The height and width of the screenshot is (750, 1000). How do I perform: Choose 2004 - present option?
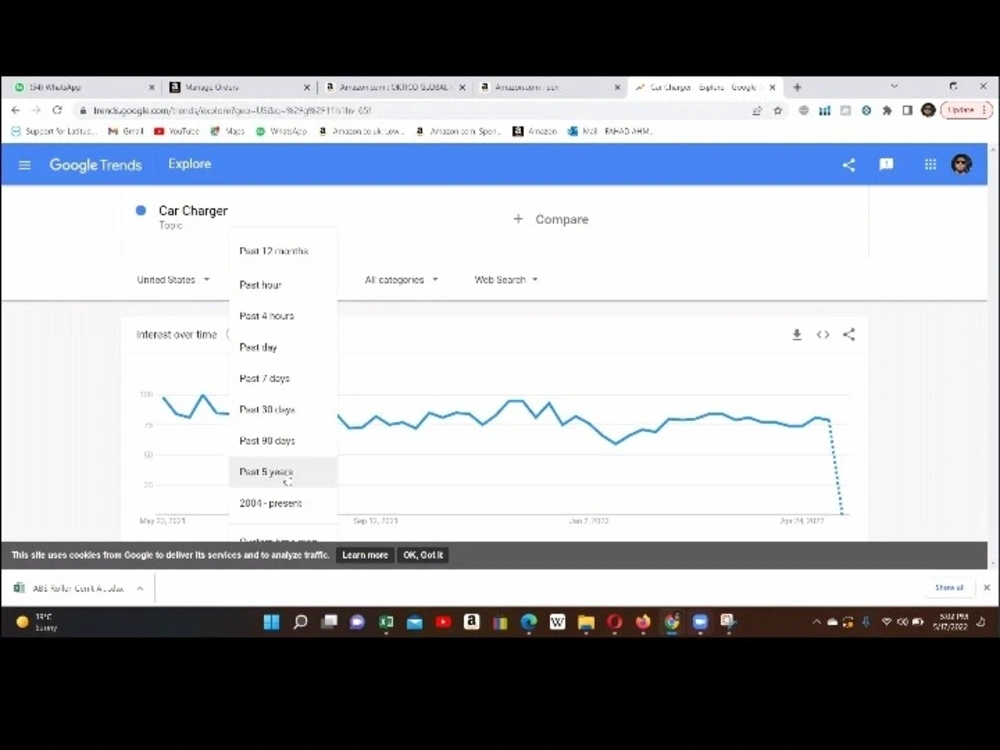click(283, 503)
